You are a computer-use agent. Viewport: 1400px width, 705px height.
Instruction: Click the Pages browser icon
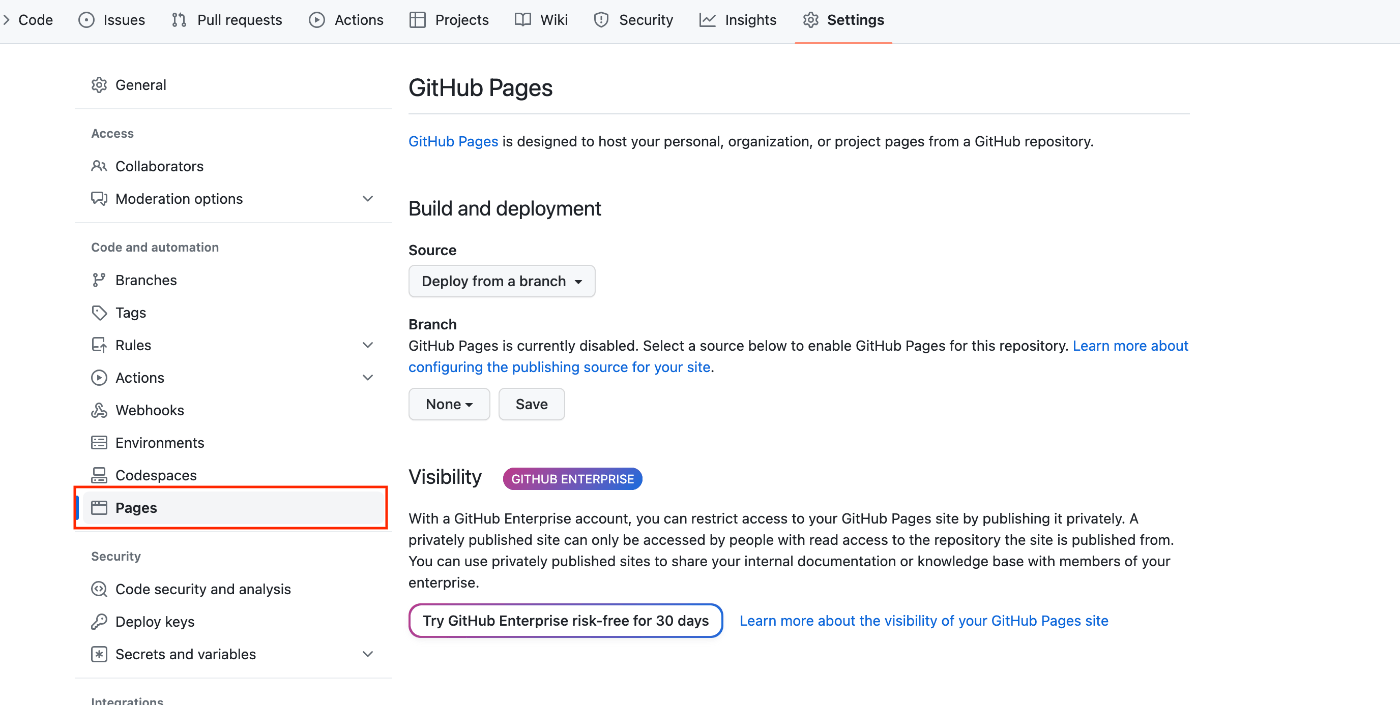[99, 508]
